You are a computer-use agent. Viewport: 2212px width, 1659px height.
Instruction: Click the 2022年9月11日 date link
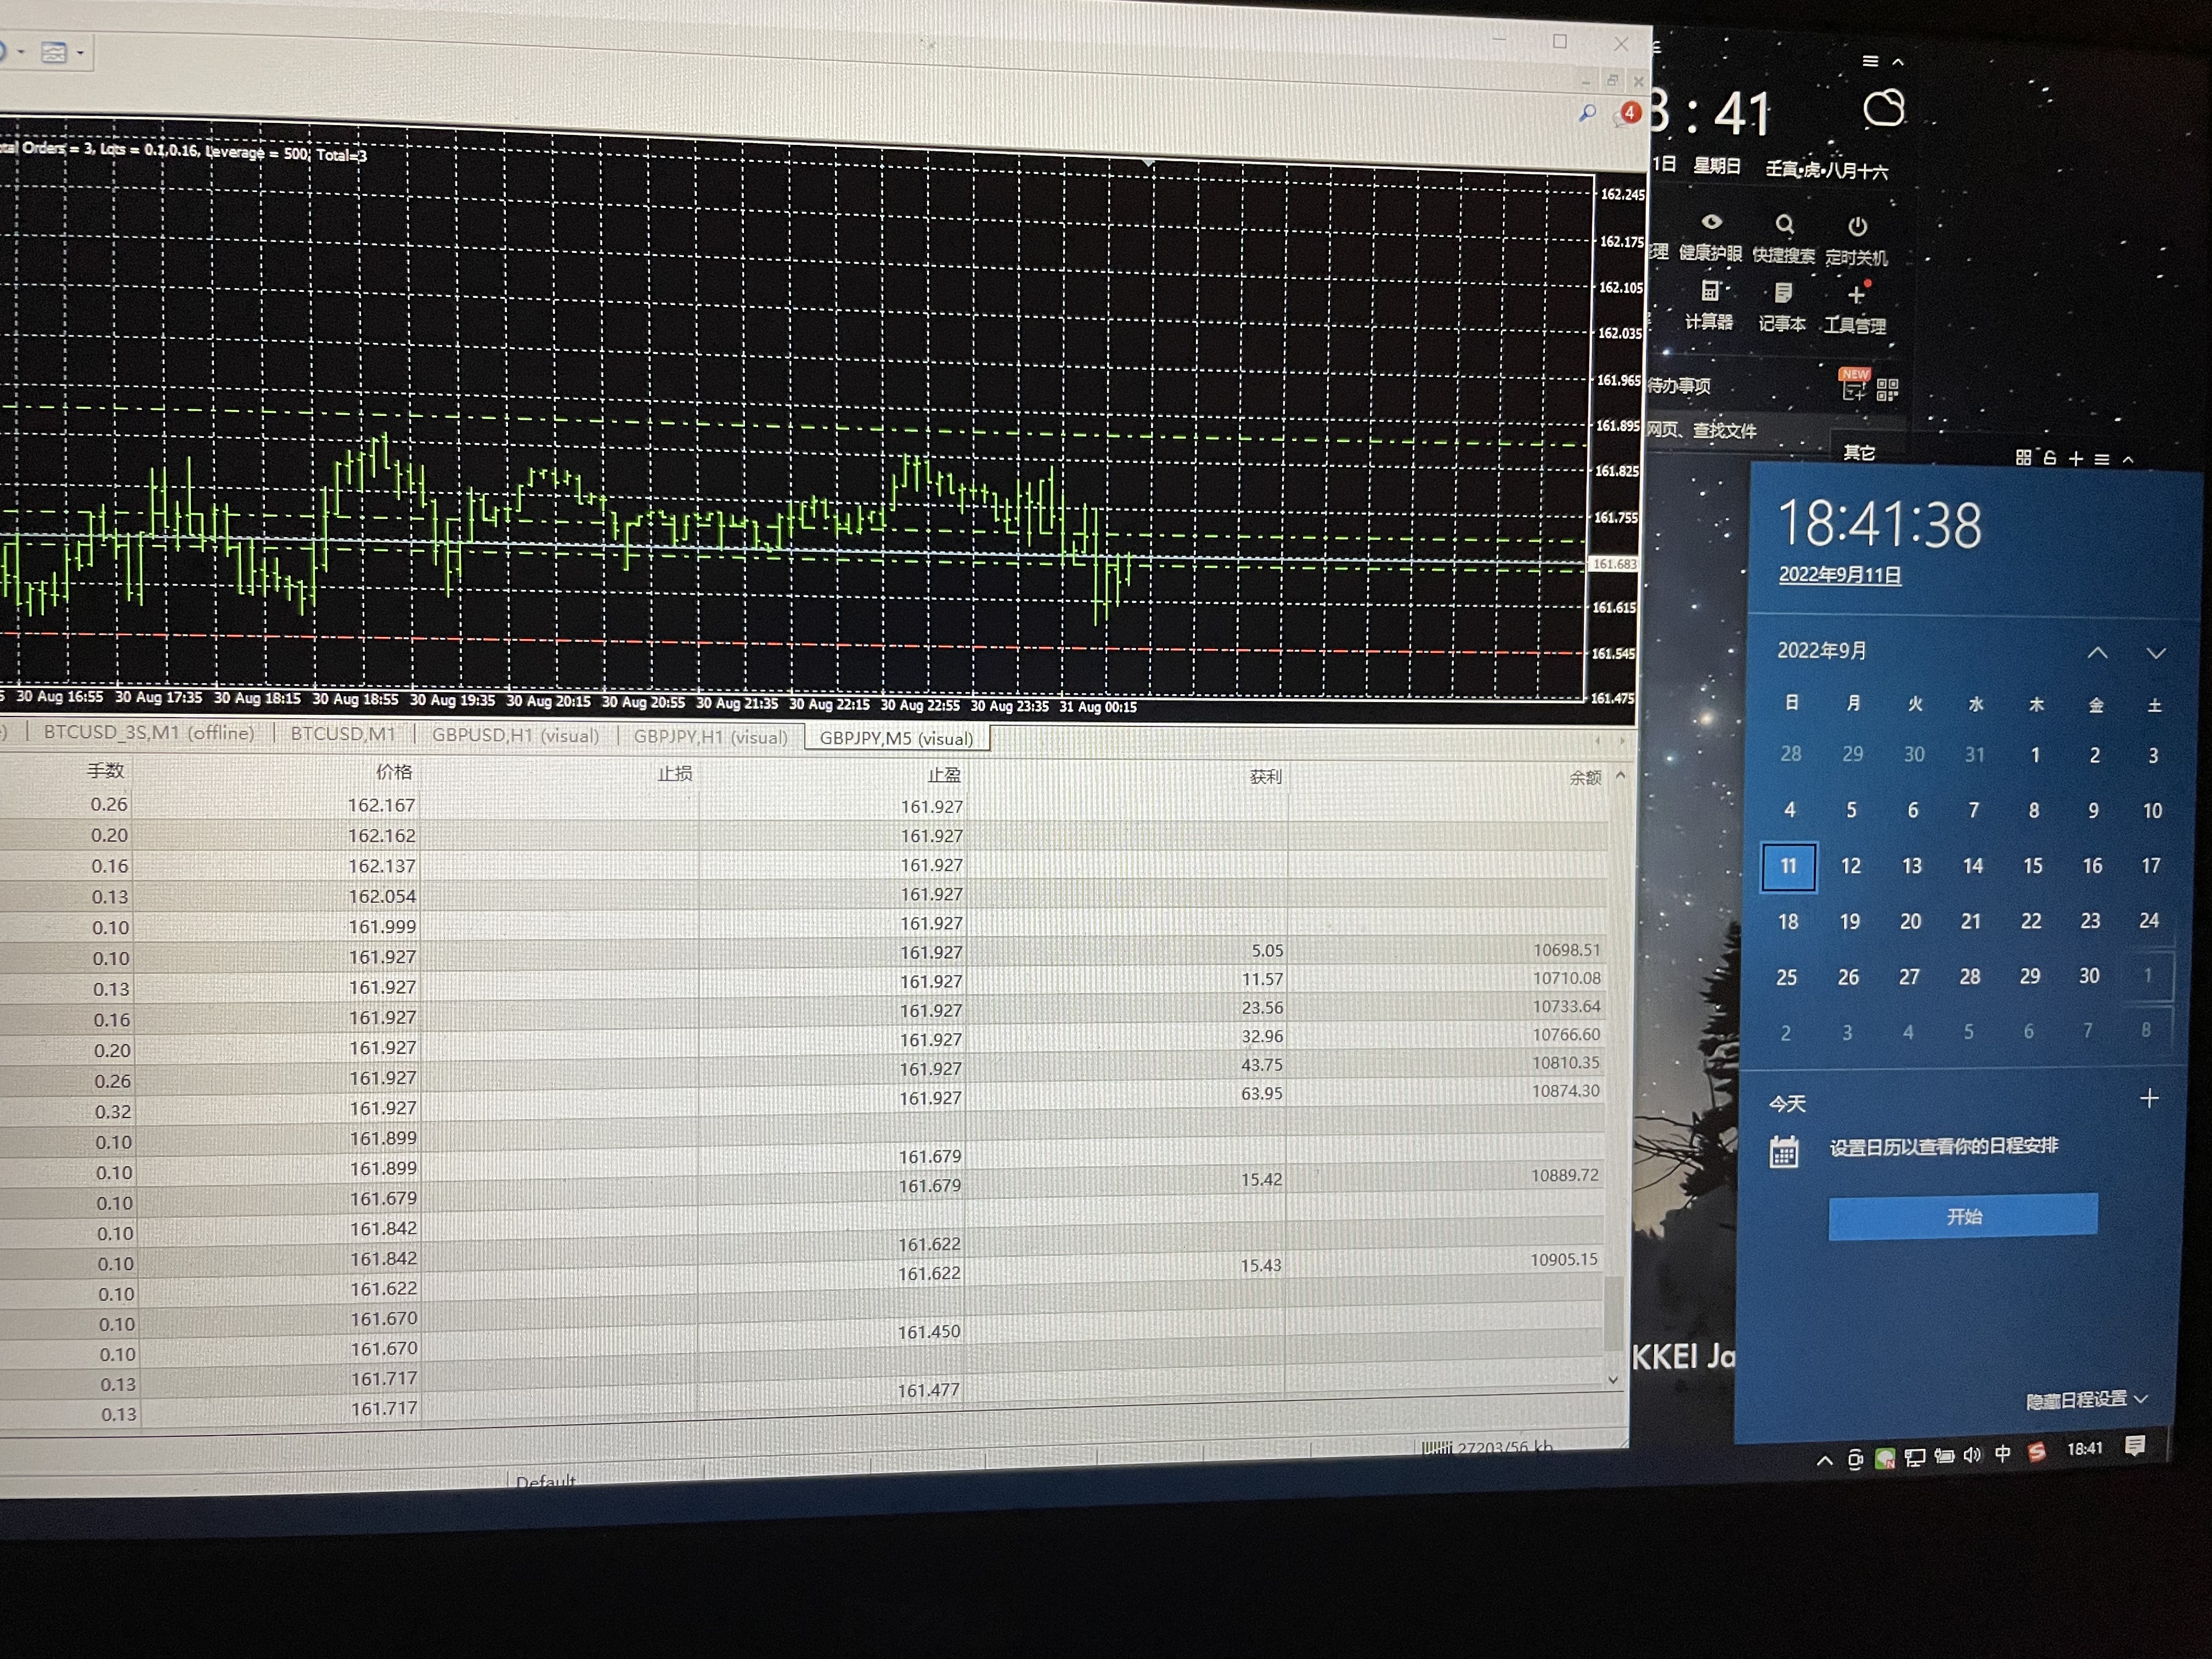click(1839, 575)
